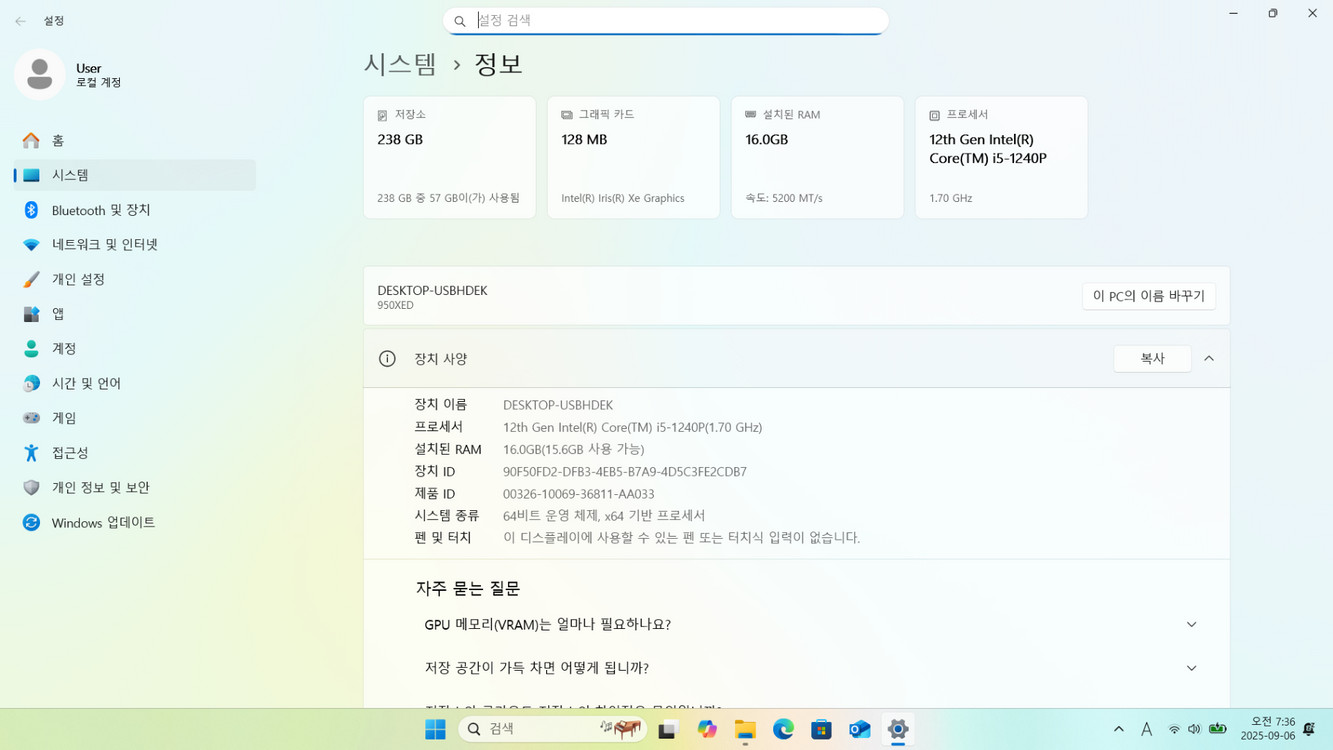Viewport: 1333px width, 750px height.
Task: Open Outlook from the taskbar
Action: tap(859, 729)
